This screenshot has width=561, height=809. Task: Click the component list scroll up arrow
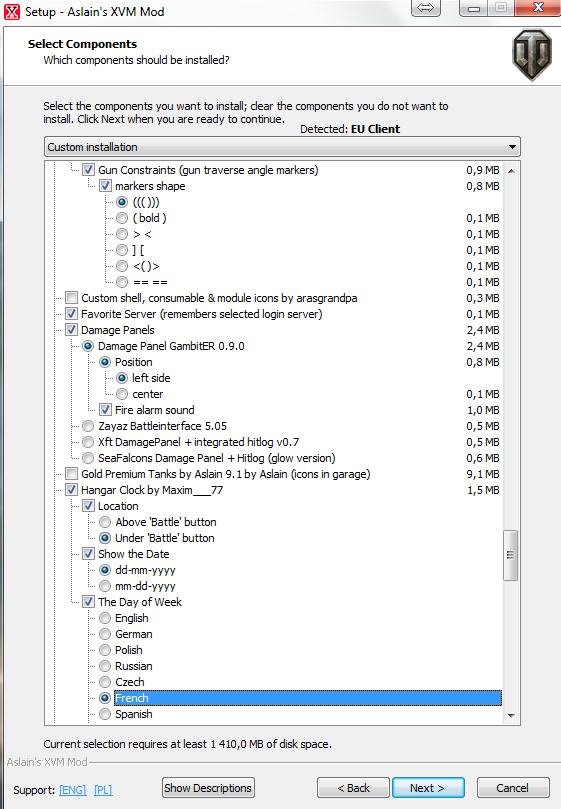tap(511, 171)
